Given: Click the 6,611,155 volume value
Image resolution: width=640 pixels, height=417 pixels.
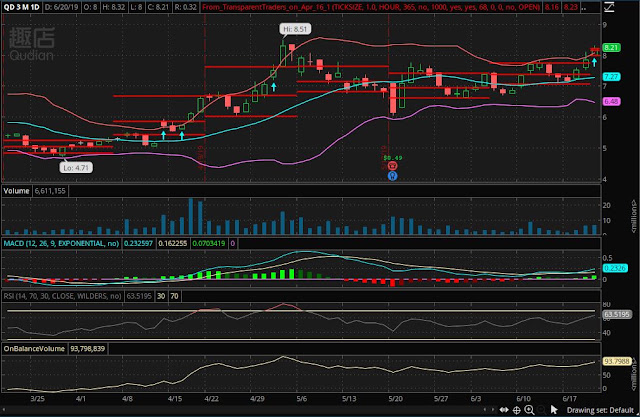Looking at the screenshot, I should 50,191.
